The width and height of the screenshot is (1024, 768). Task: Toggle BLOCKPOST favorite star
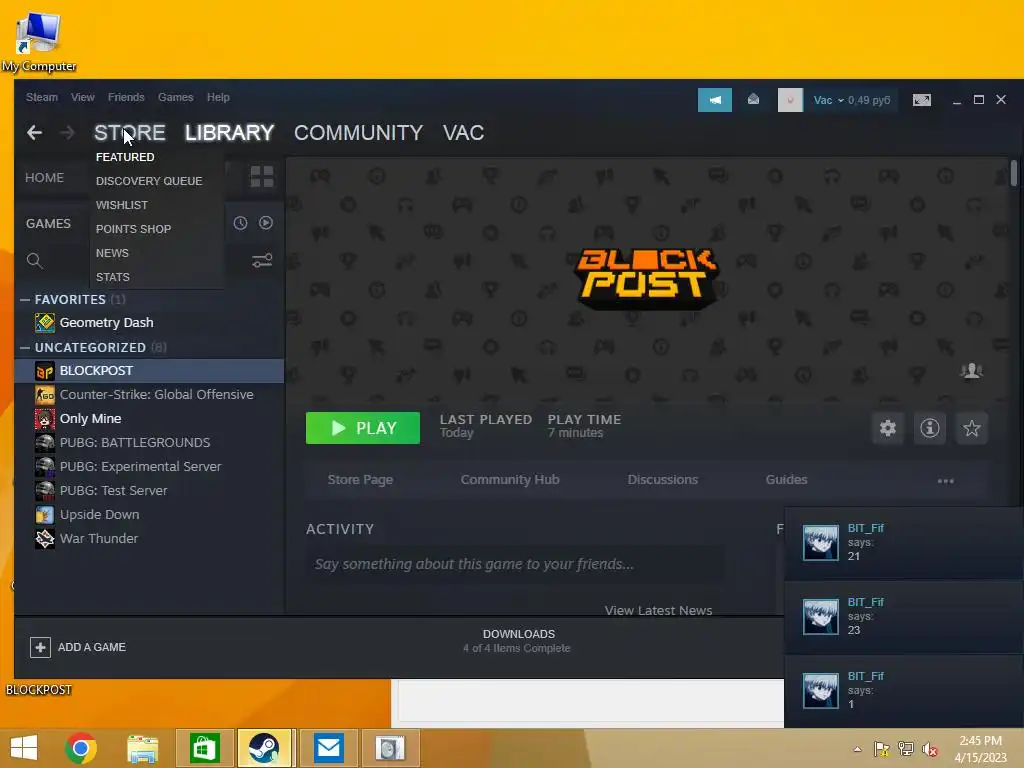[972, 428]
